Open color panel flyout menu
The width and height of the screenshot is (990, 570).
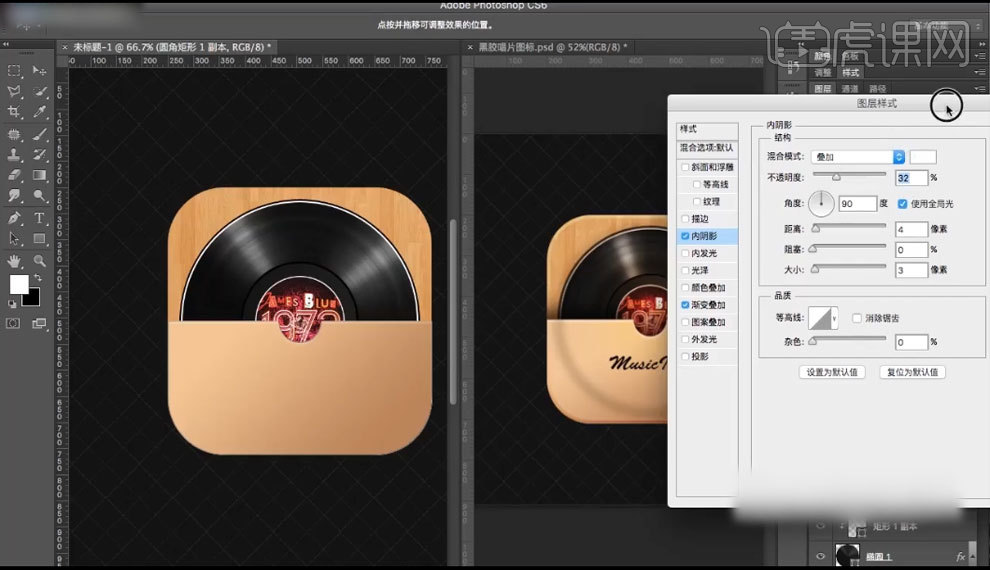point(980,56)
